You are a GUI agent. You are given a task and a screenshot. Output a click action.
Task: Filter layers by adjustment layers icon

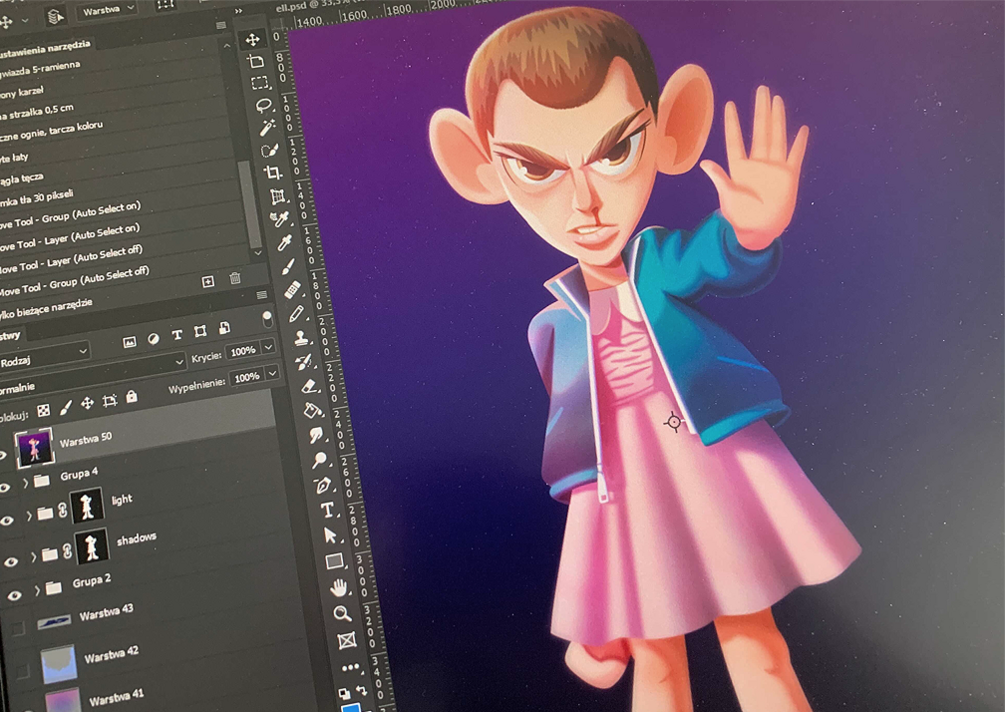153,339
